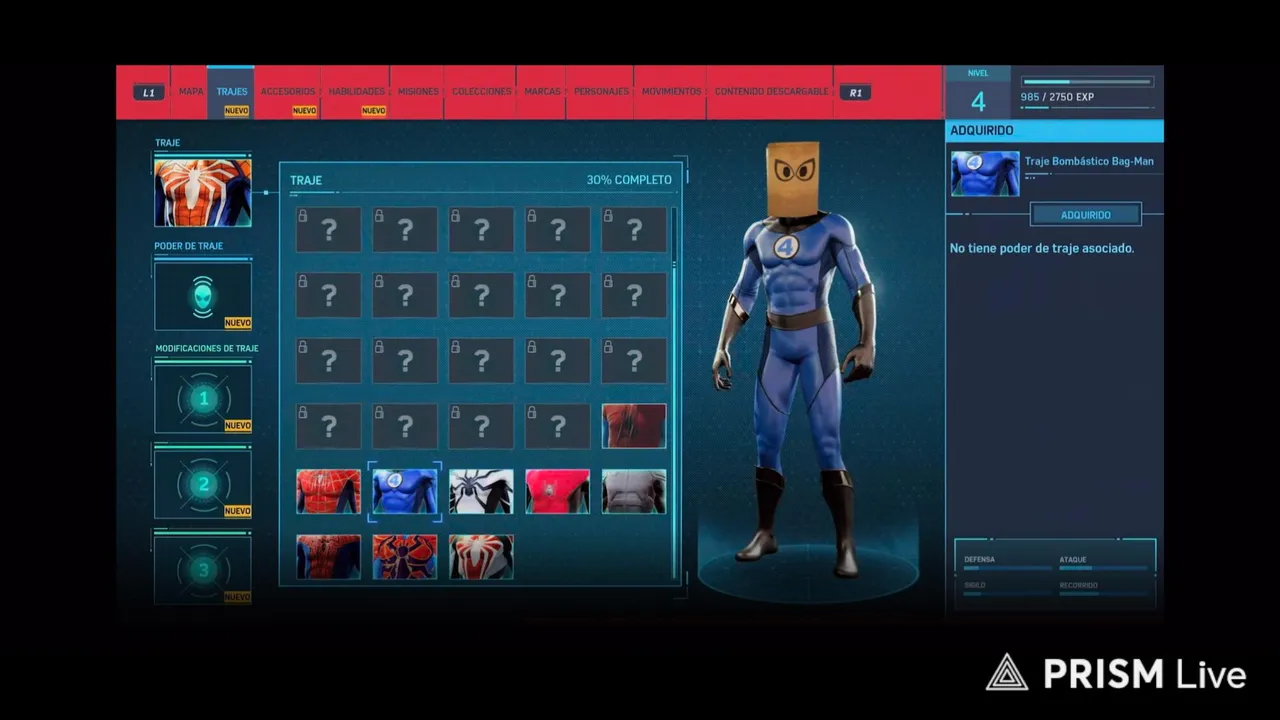The width and height of the screenshot is (1280, 720).
Task: Click the ADQUIRIDO button
Action: click(1086, 215)
